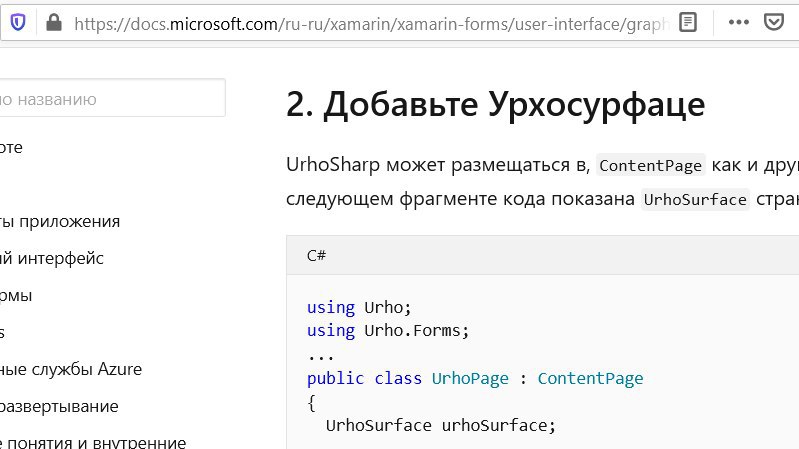Click inline code 'UrhoSurface' in paragraph
Image resolution: width=799 pixels, height=449 pixels.
(x=695, y=199)
